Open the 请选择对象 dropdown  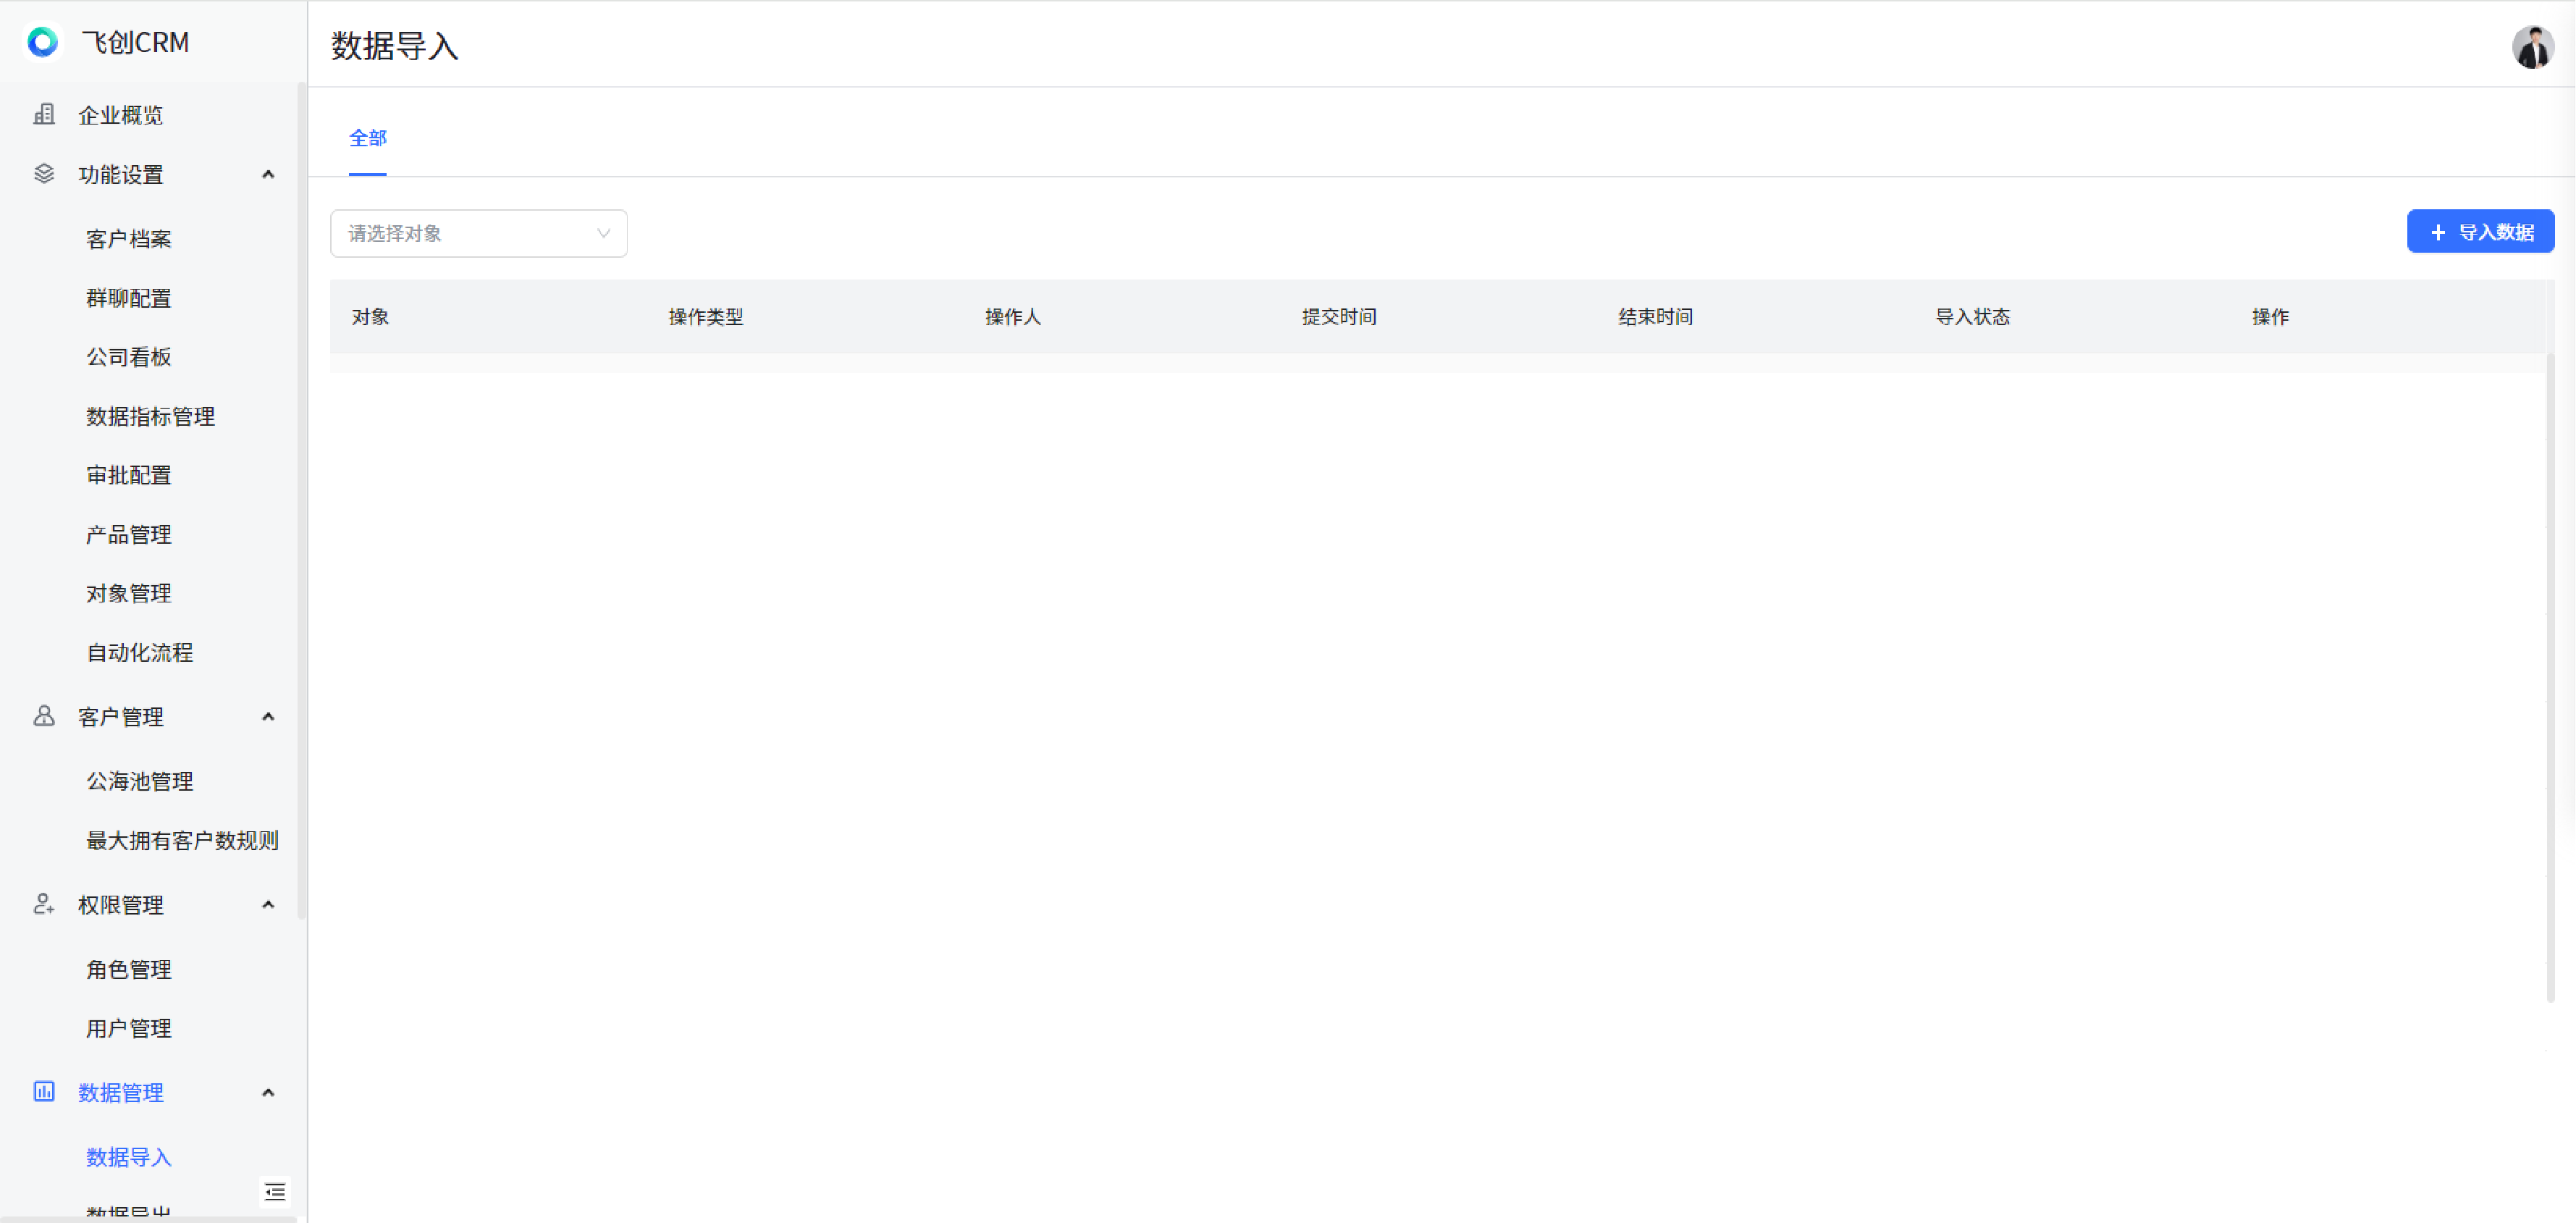(x=478, y=233)
